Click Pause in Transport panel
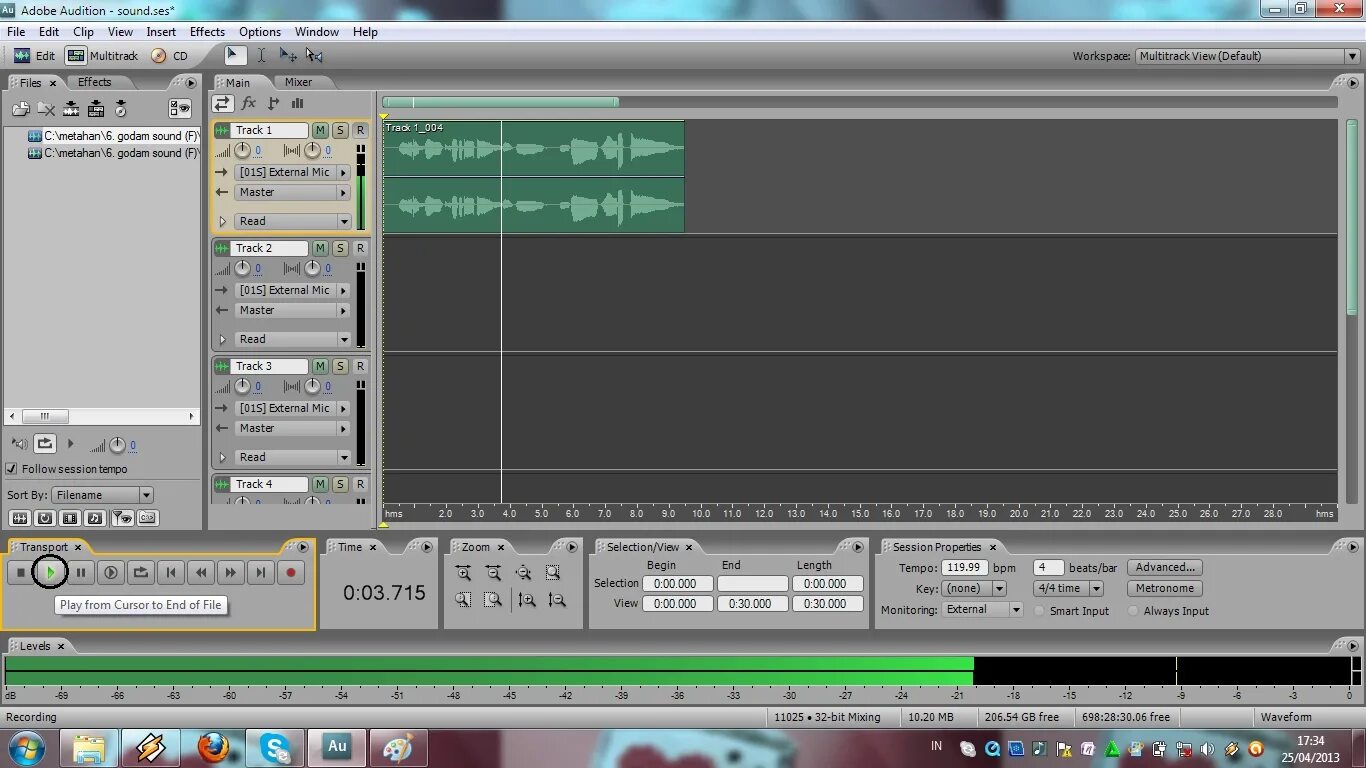Viewport: 1366px width, 768px height. pos(81,572)
